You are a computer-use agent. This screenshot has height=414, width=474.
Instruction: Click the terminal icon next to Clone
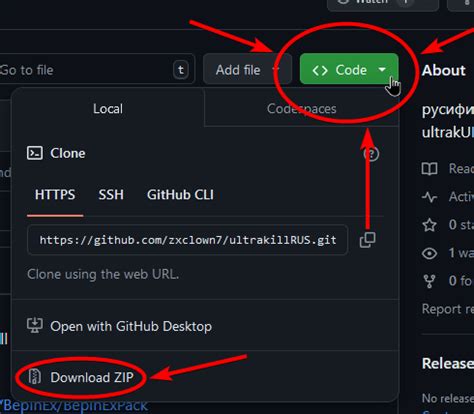(x=35, y=153)
